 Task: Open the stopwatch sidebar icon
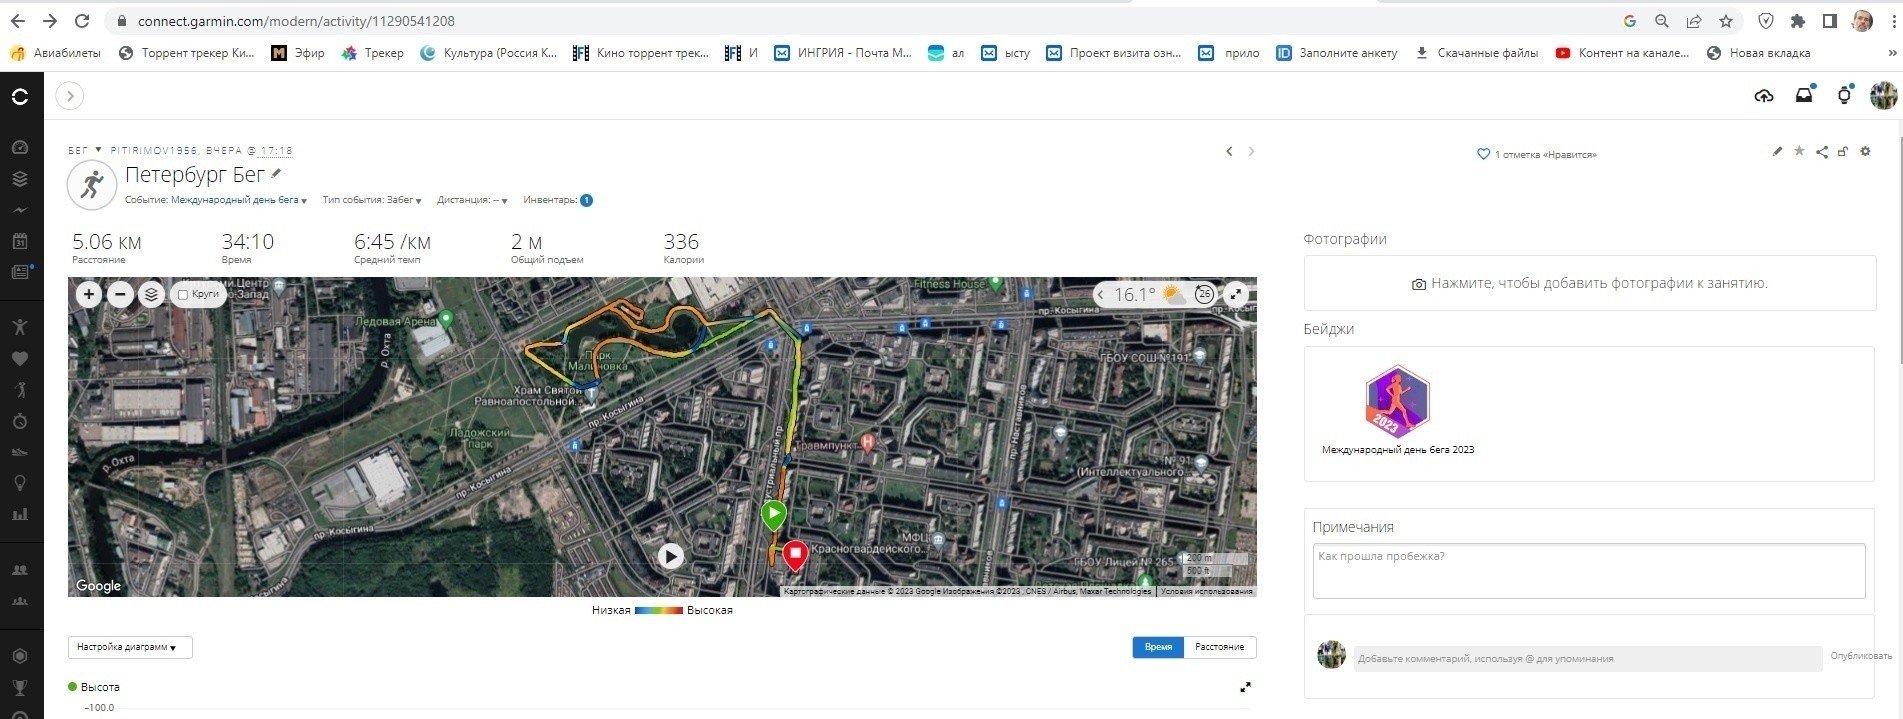(20, 421)
